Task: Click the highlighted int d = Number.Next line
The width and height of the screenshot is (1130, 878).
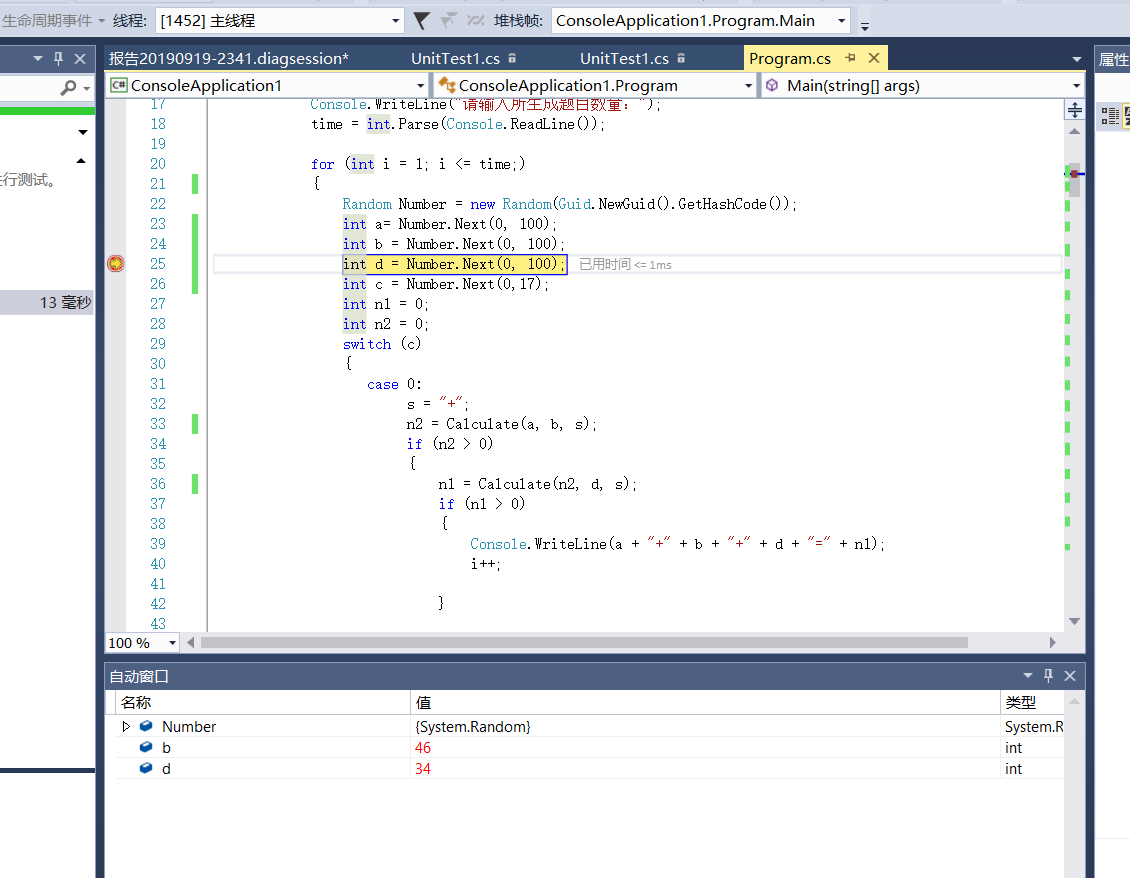Action: pos(455,264)
